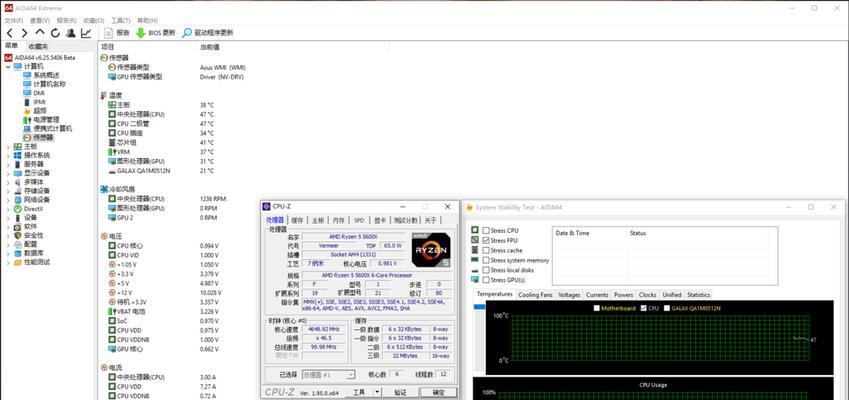Toggle the GALAX QA1M0512N graph checkbox
This screenshot has height=400, width=849.
point(667,308)
